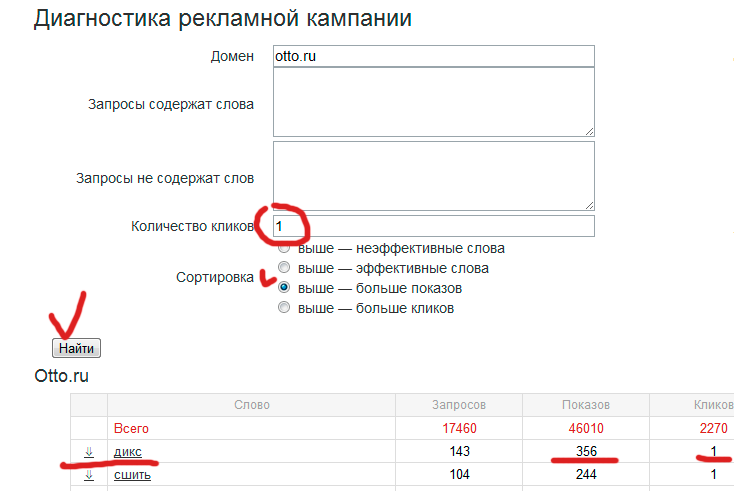Viewport: 734px width, 491px height.
Task: Click the 'Всего' total row label
Action: pyautogui.click(x=131, y=428)
